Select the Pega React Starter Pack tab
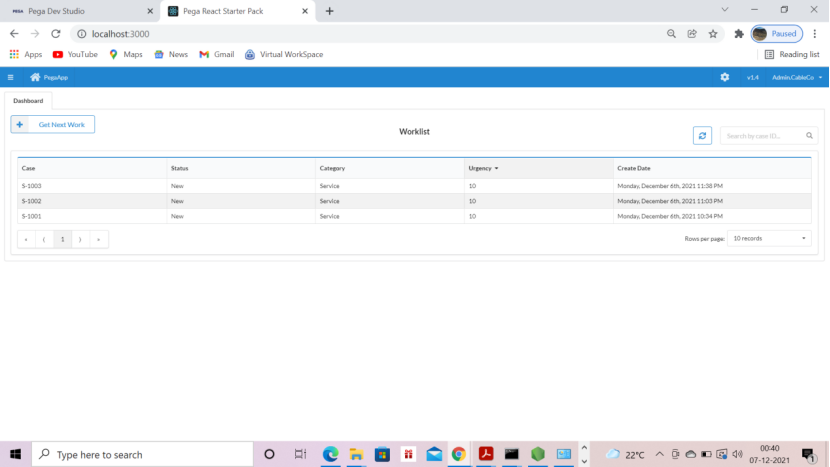 pos(238,11)
